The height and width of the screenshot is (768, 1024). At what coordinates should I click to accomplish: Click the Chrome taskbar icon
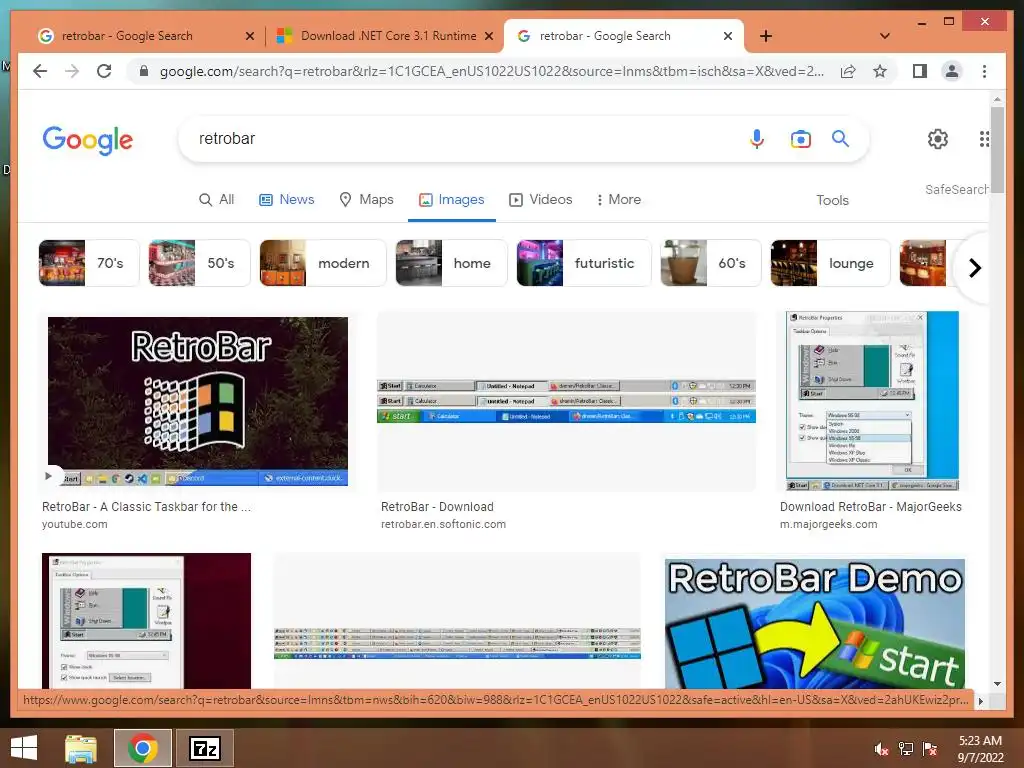click(143, 748)
